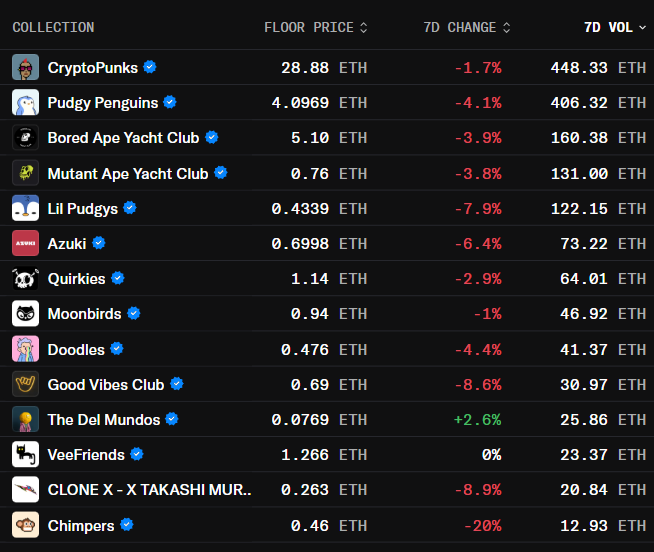
Task: Select the pink Doodles avatar icon
Action: tap(25, 349)
